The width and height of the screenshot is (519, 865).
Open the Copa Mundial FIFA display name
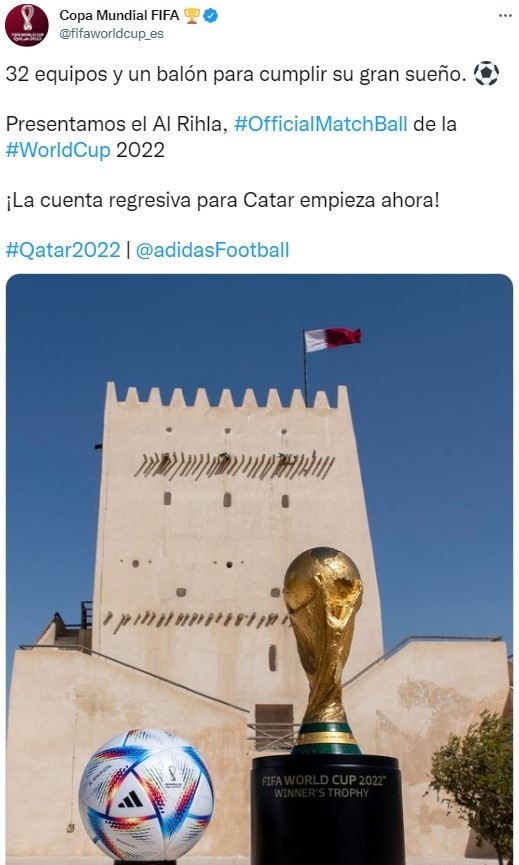pos(119,16)
